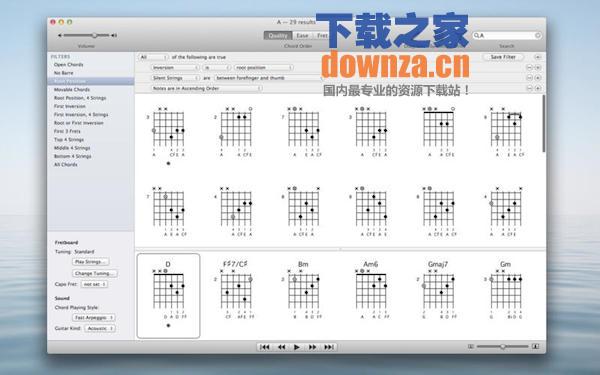The image size is (600, 375).
Task: Open 'Notes are in Ascending Order' dropdown
Action: pyautogui.click(x=207, y=88)
